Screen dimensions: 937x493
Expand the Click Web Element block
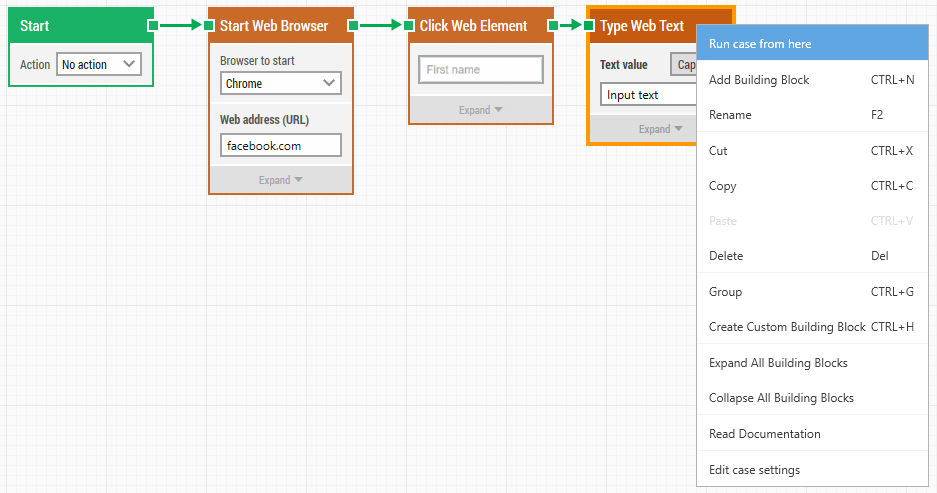(x=480, y=110)
